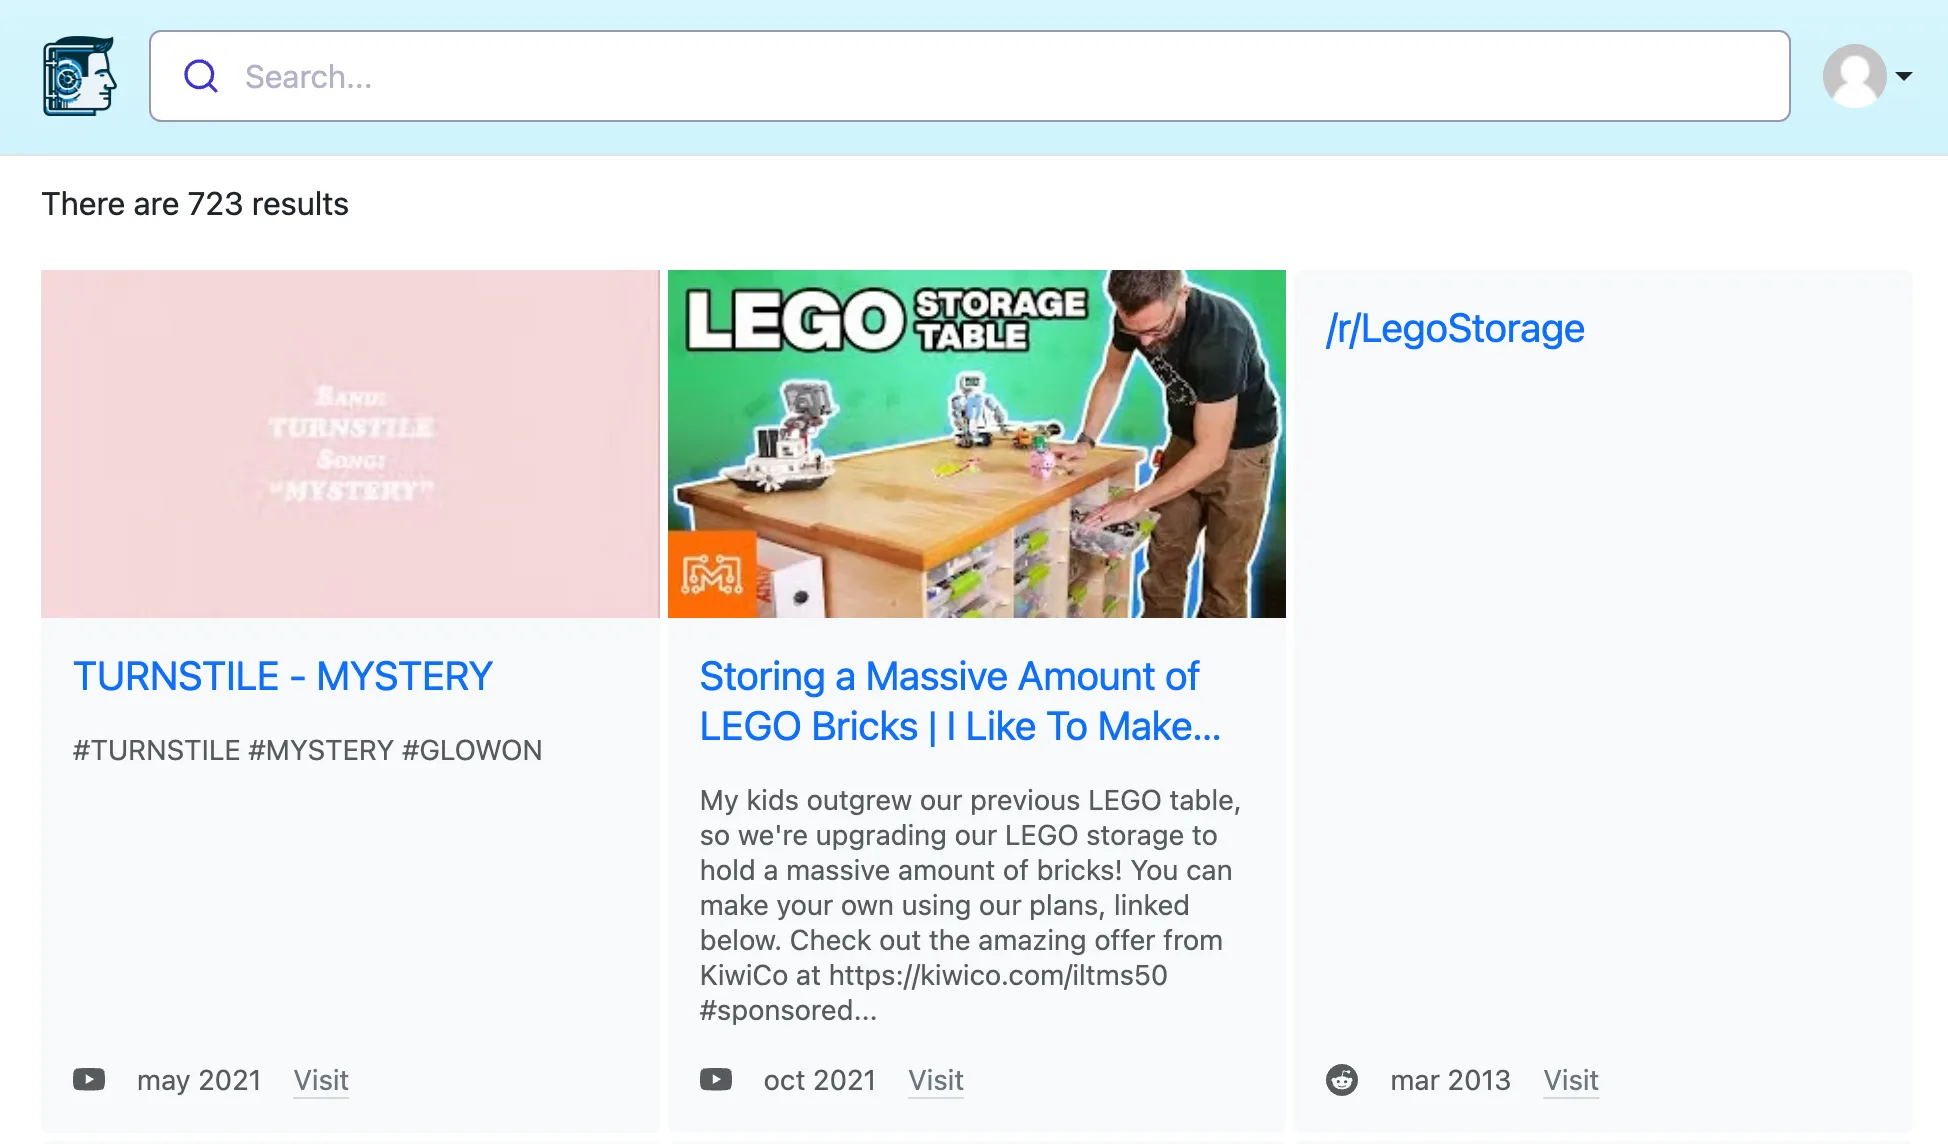Click the #TURNSTILE #MYSTERY #GLOWON description
Screen dimensions: 1948x1144
click(307, 750)
